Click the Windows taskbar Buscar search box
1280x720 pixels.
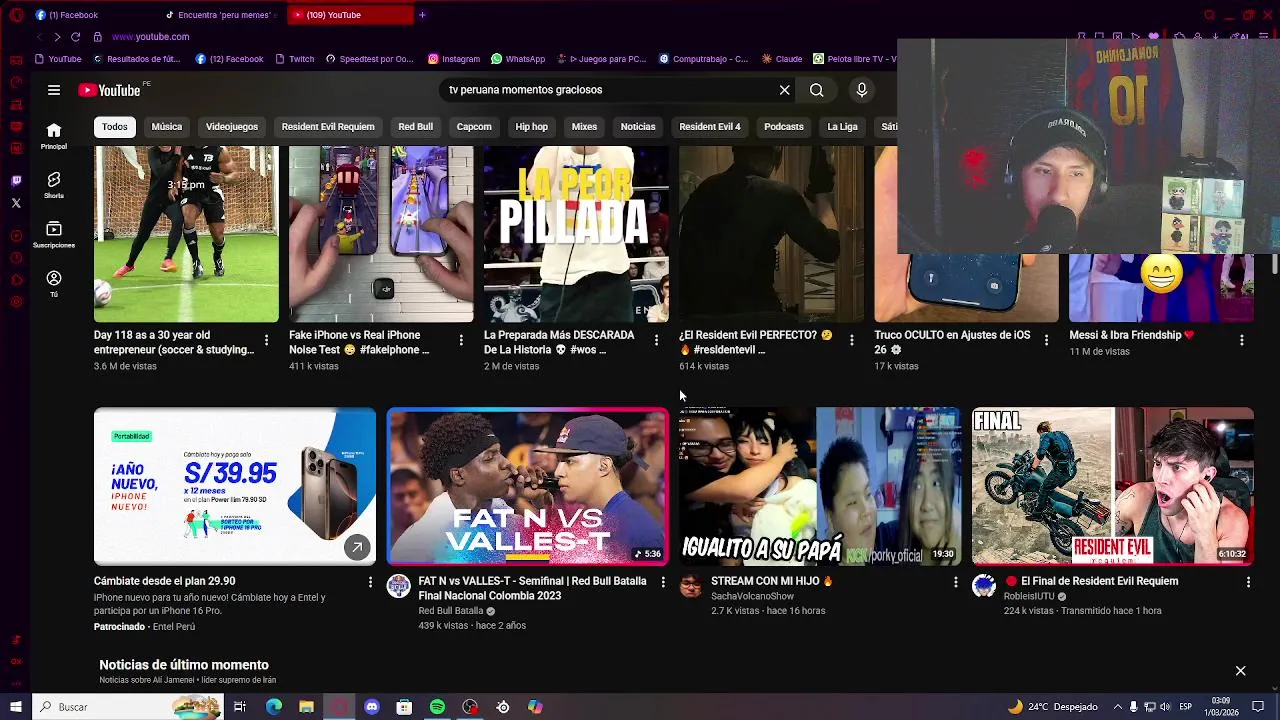tap(128, 707)
